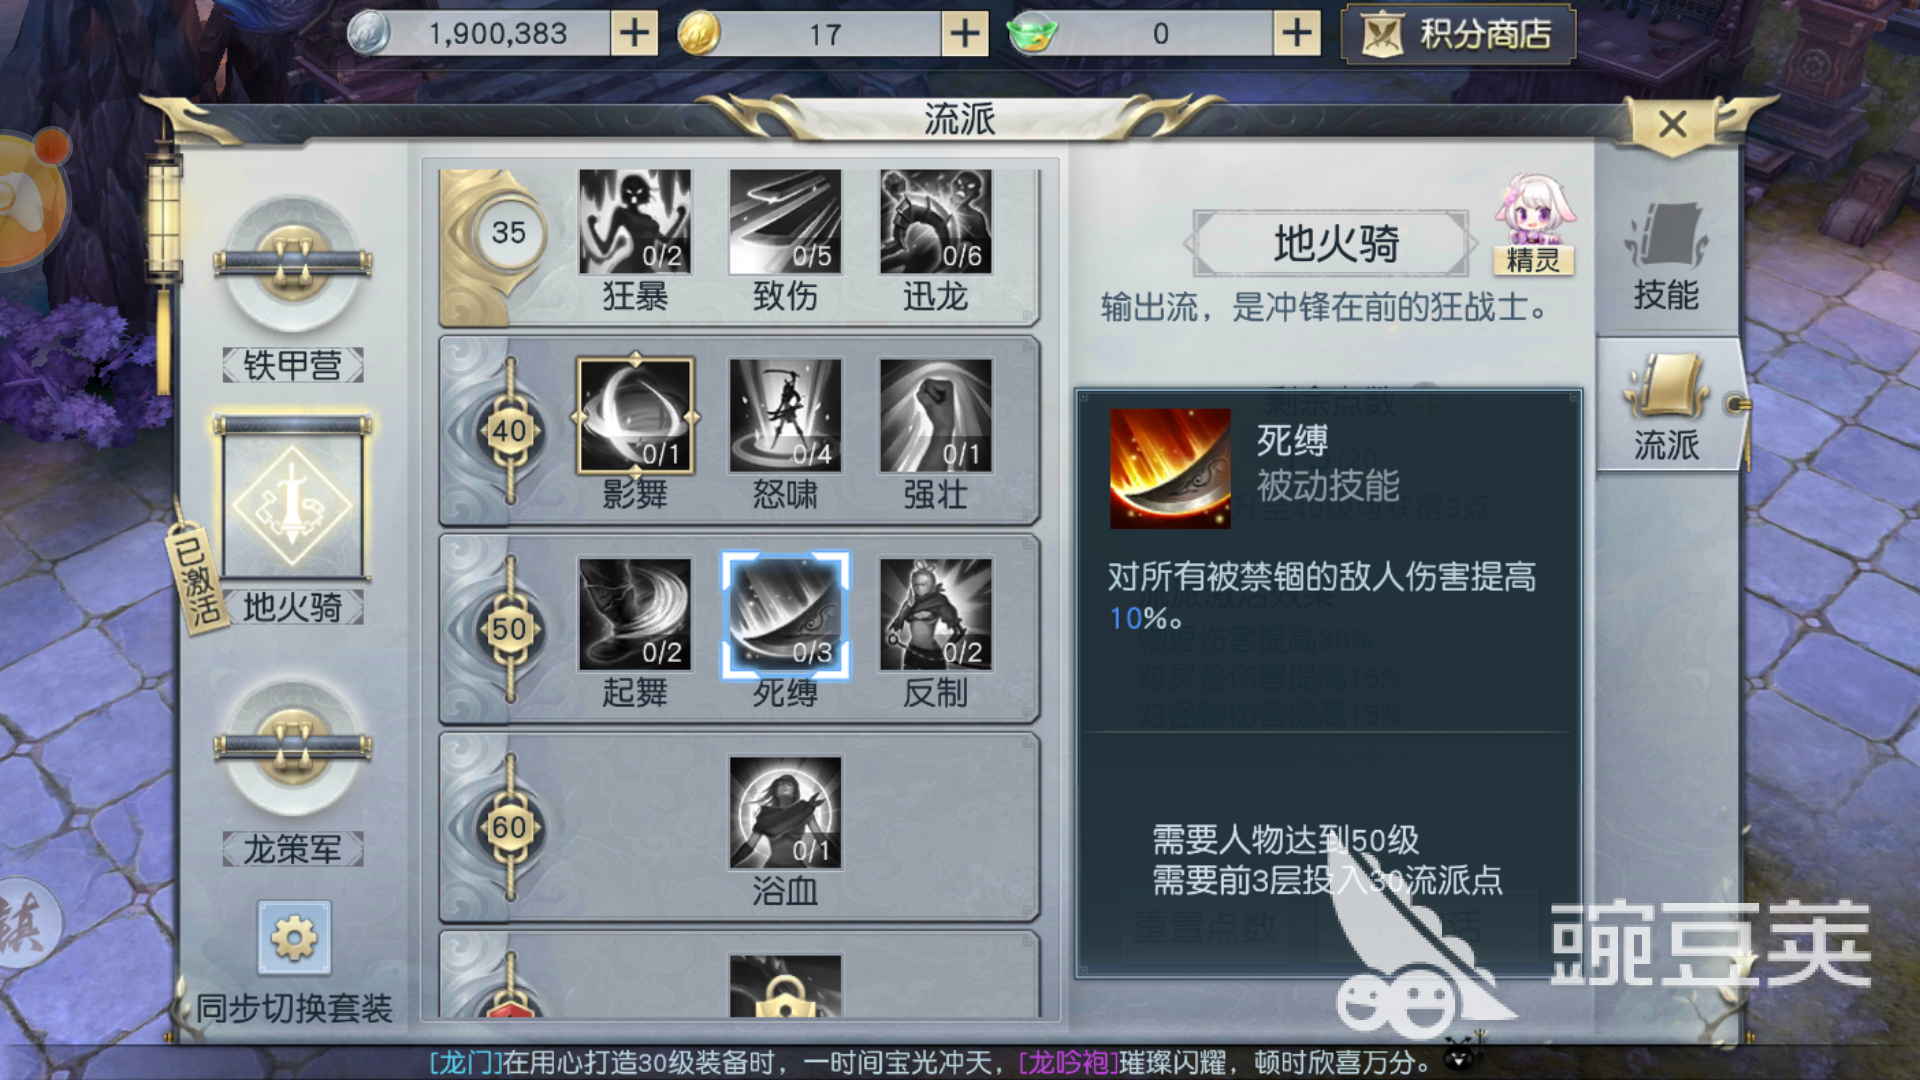Select the 狂暴 skill icon

pos(634,221)
